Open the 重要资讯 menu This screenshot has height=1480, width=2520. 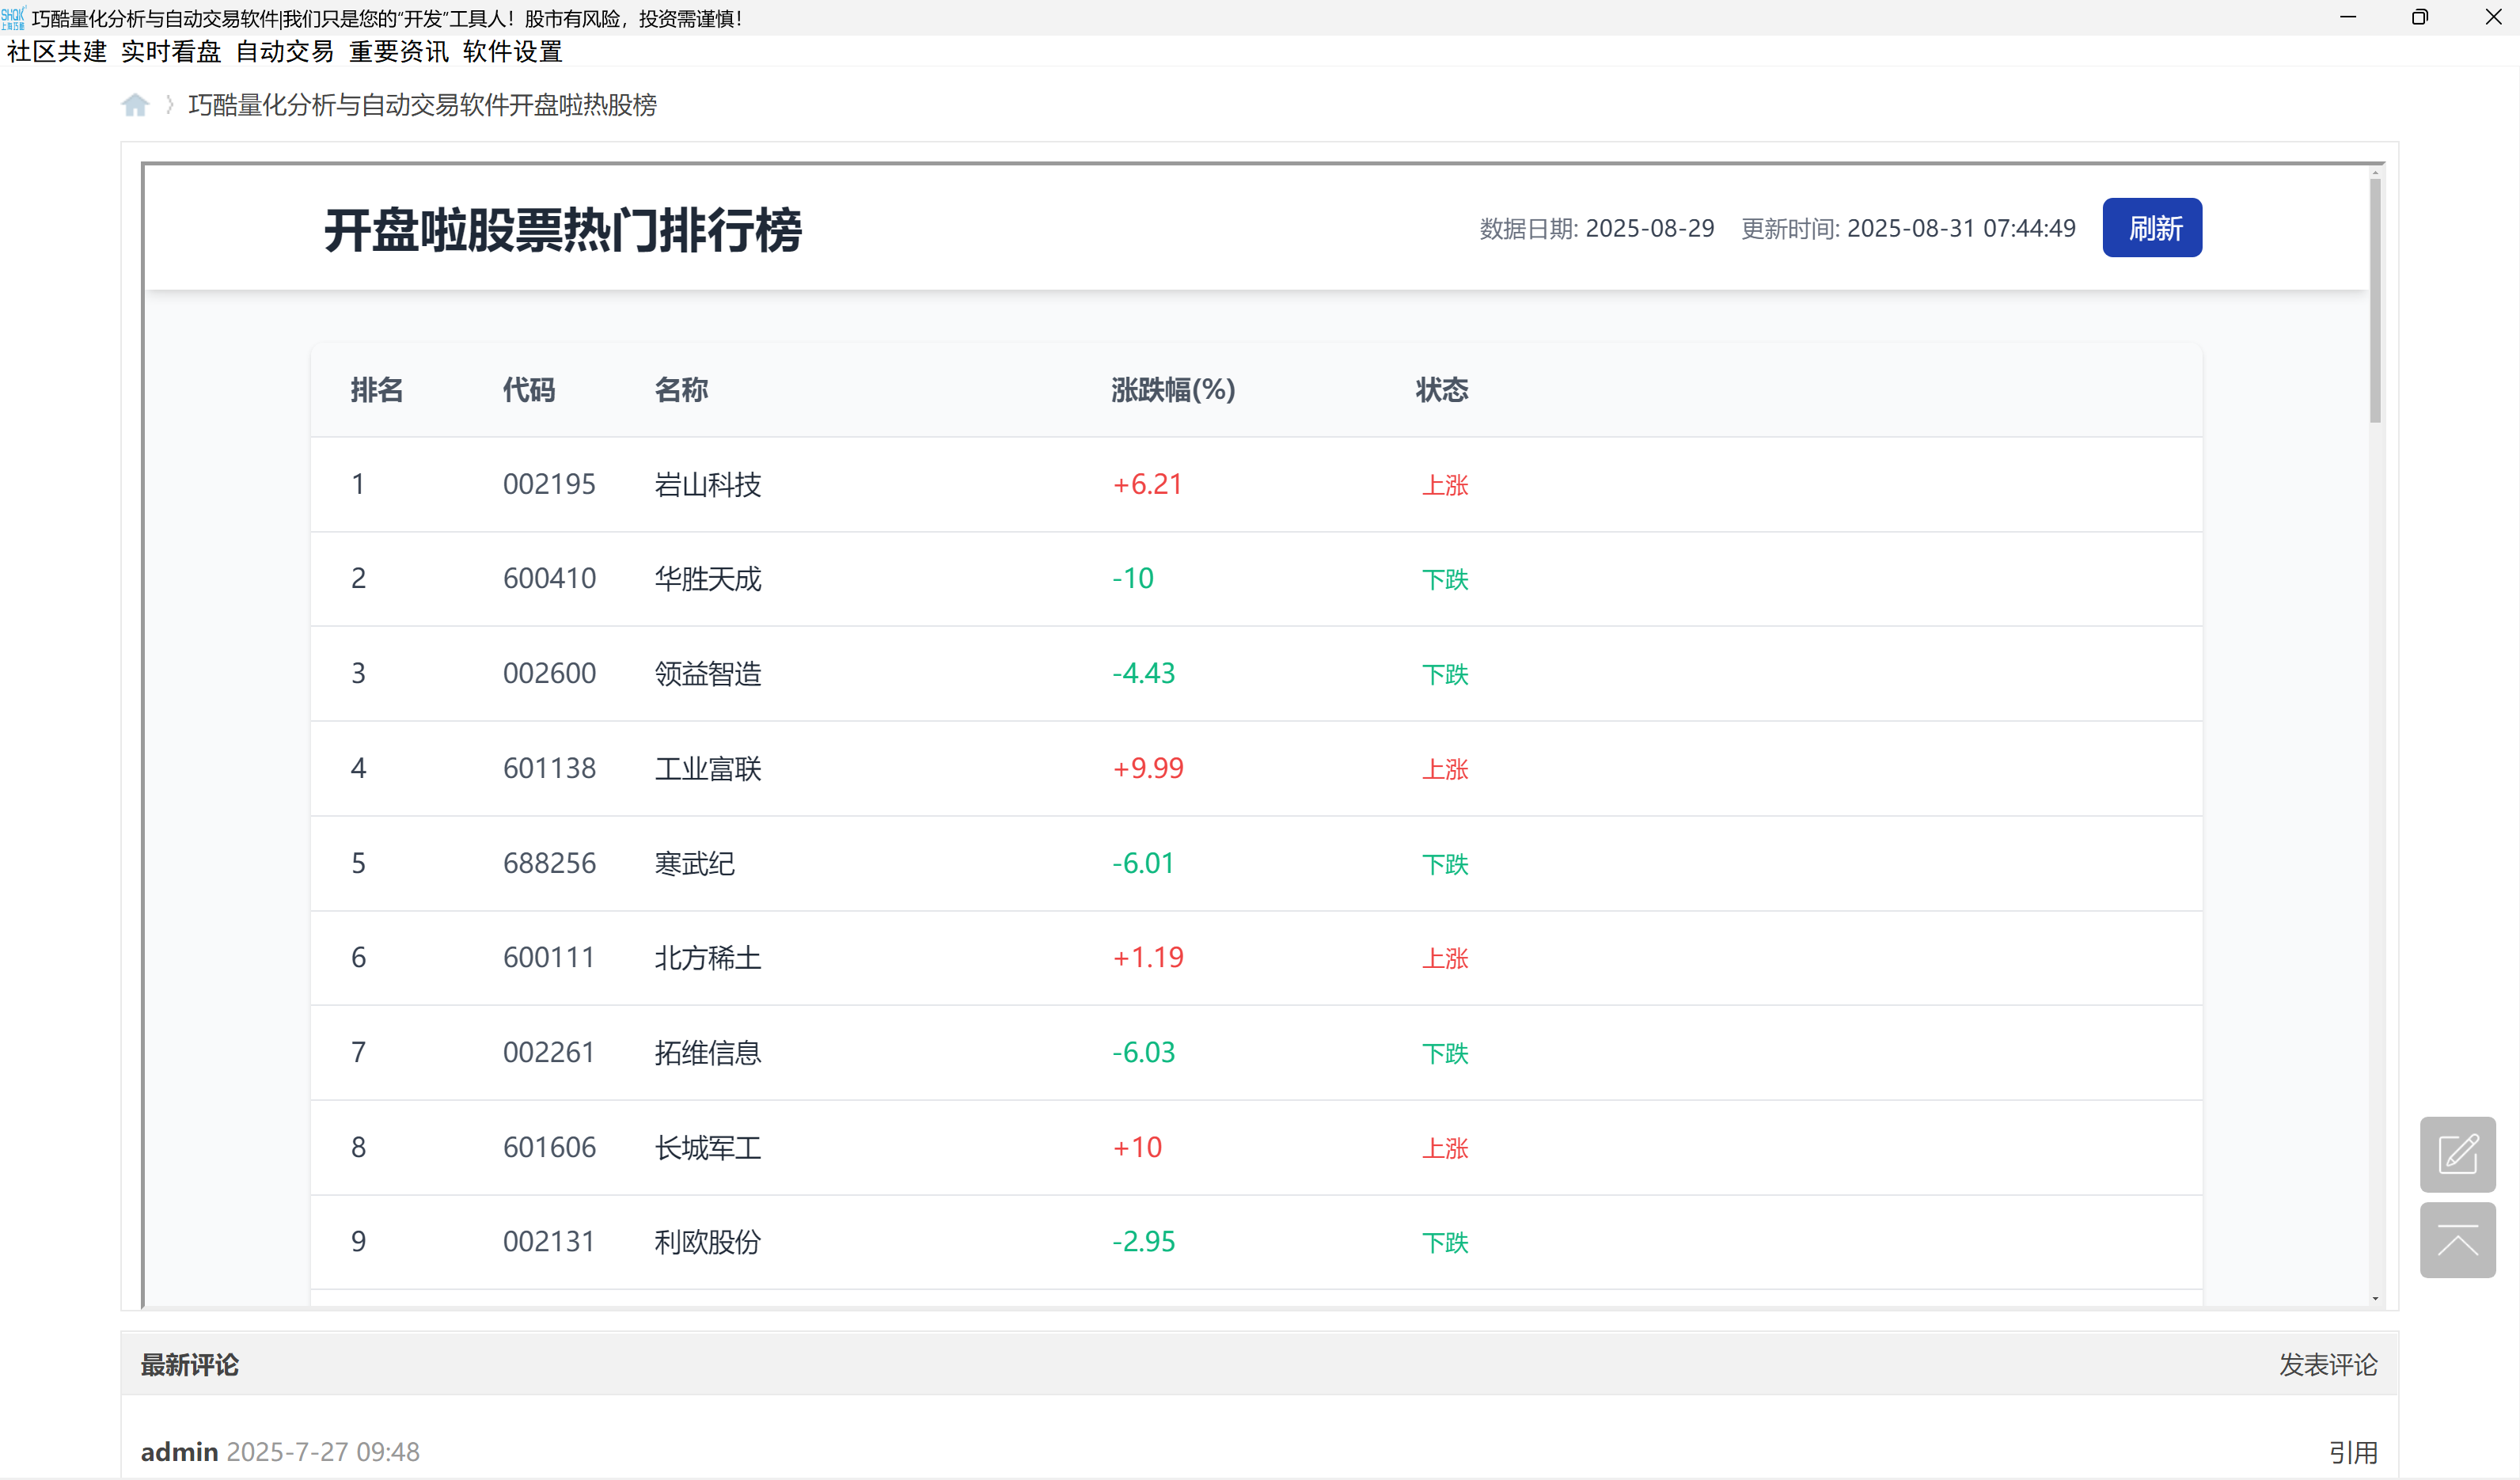(x=398, y=51)
